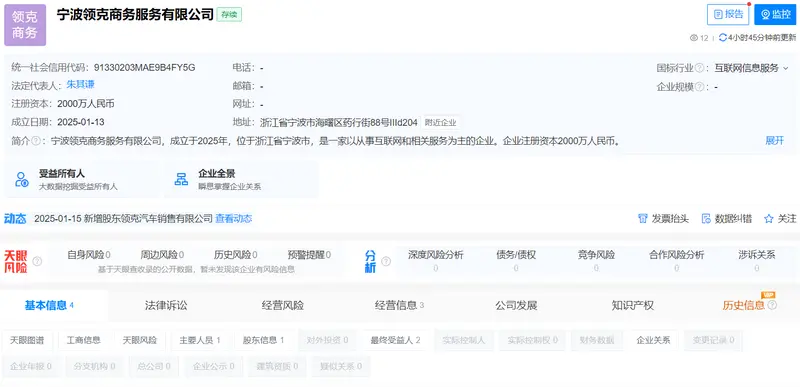Image resolution: width=800 pixels, height=387 pixels.
Task: Click the 分析 help question icon
Action: [x=386, y=261]
